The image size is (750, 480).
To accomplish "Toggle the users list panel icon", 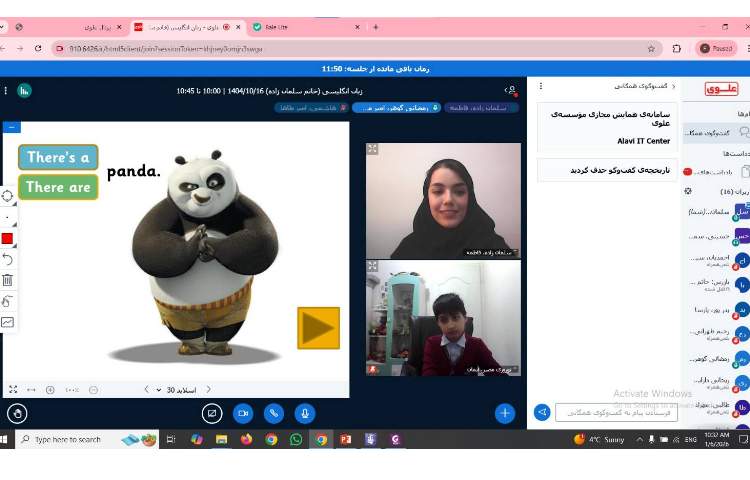I will (511, 90).
